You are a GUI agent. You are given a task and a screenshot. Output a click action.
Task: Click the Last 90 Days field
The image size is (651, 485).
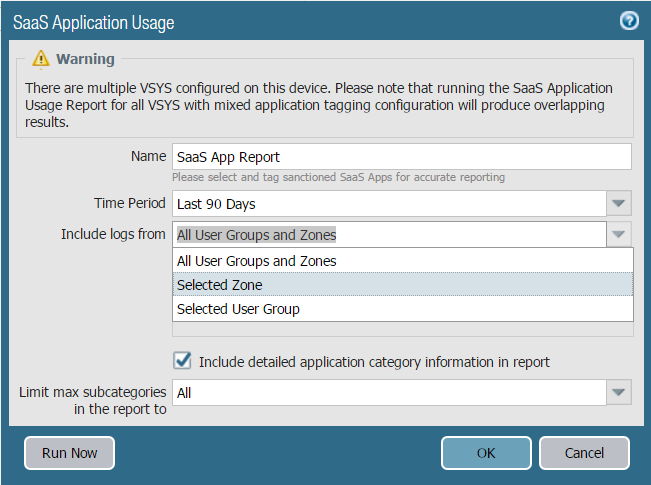point(389,204)
